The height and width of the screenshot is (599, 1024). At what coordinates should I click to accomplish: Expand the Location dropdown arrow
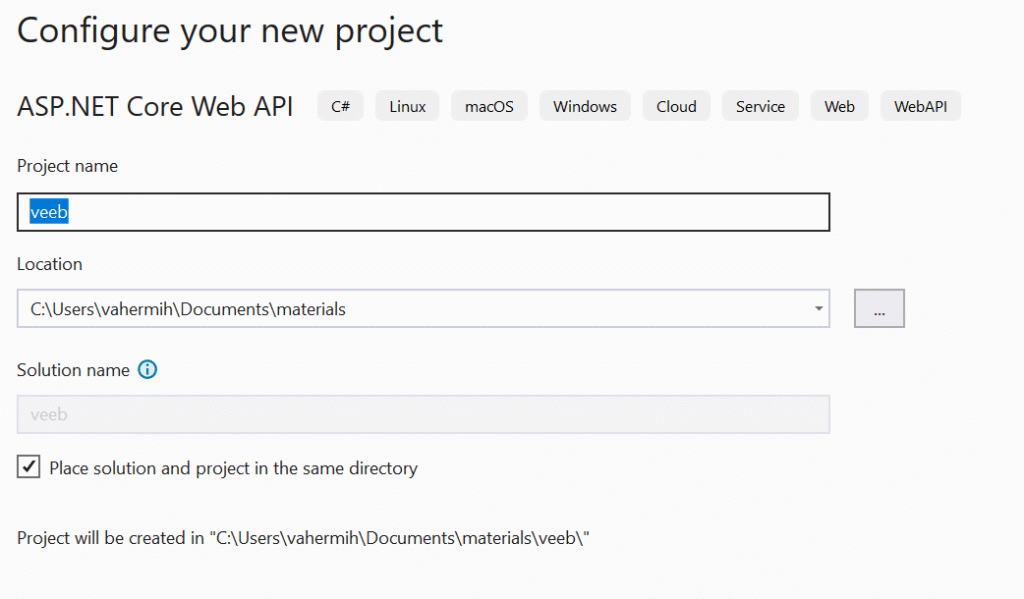818,309
